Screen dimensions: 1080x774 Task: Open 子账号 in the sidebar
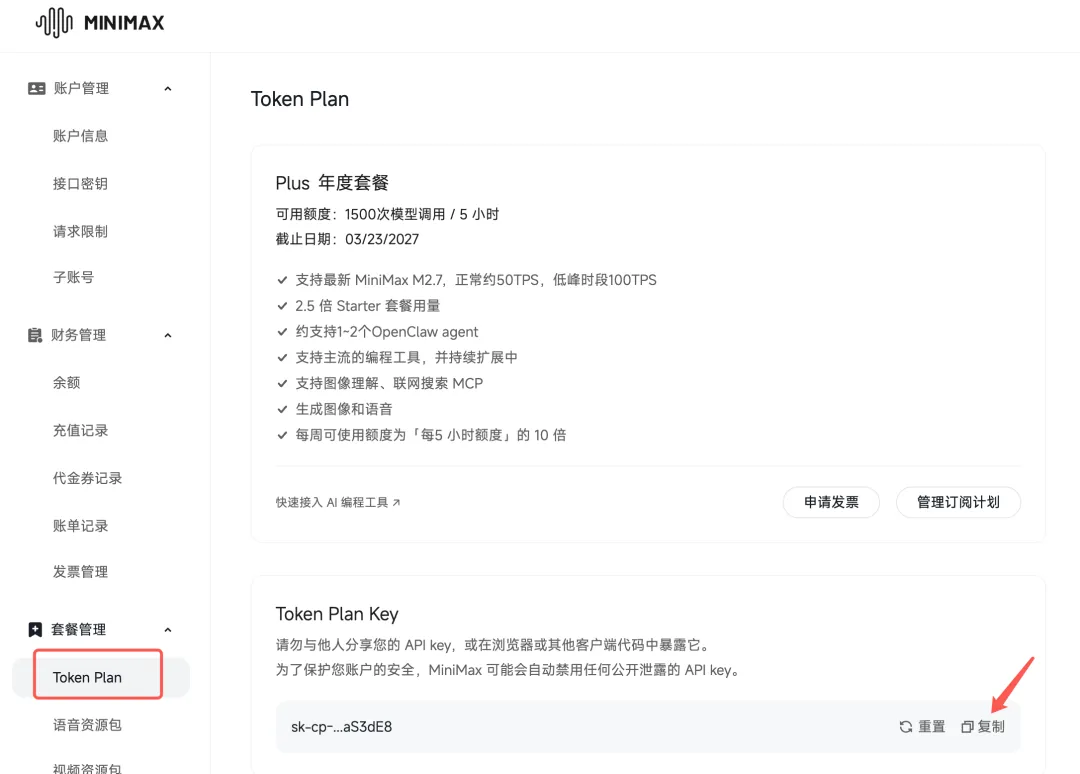(74, 278)
